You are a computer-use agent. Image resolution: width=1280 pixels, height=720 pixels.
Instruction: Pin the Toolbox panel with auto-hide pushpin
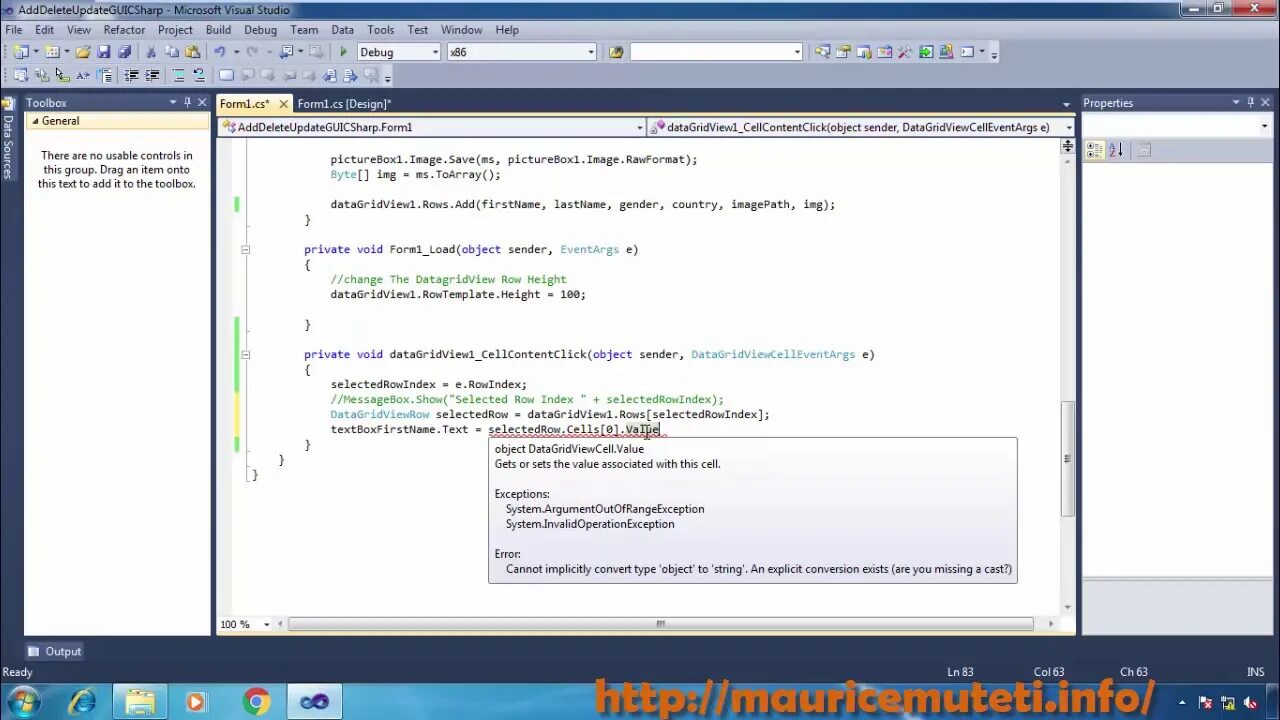tap(187, 102)
